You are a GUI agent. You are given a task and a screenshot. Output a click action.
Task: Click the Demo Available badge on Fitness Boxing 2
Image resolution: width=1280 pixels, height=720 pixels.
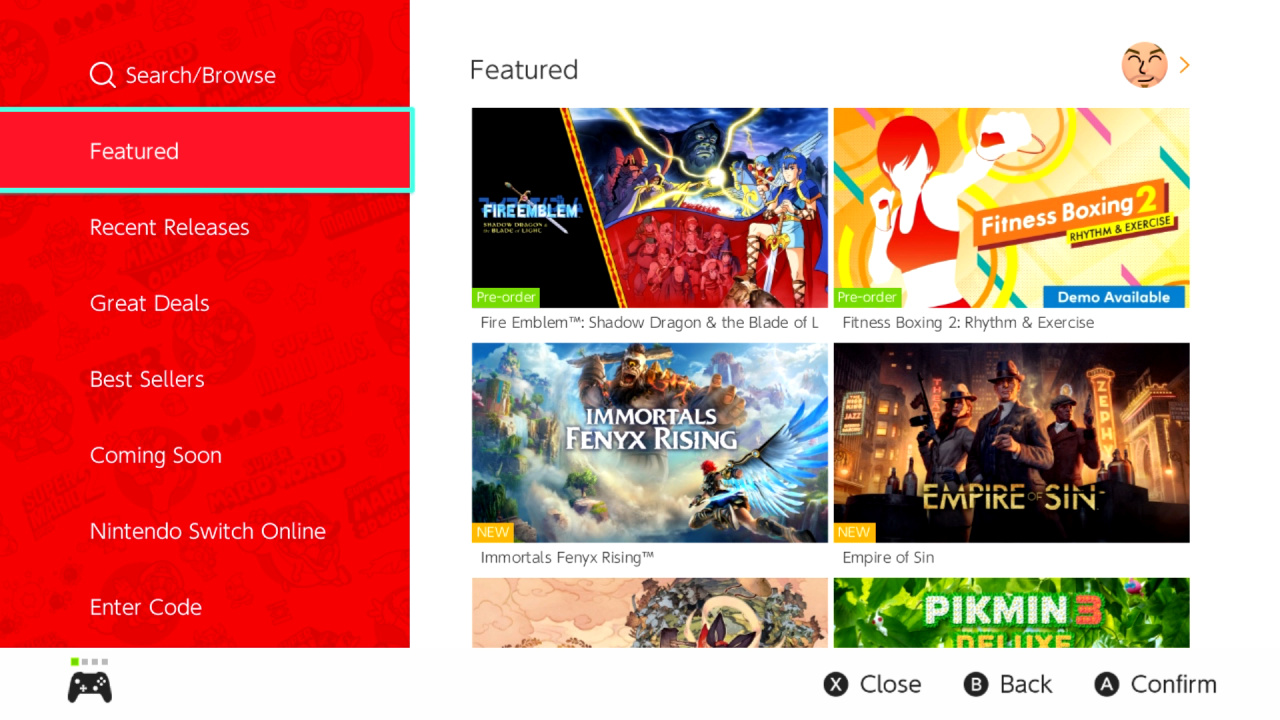[x=1114, y=297]
